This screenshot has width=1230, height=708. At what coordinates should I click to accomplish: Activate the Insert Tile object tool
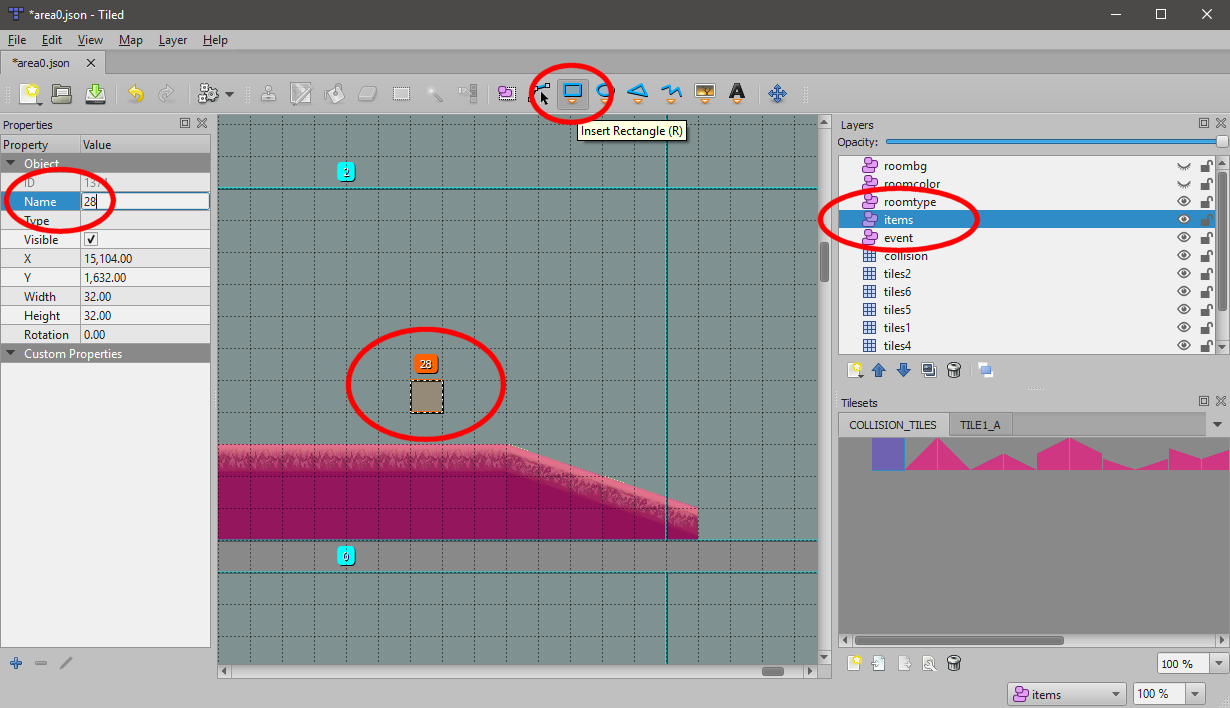click(705, 93)
